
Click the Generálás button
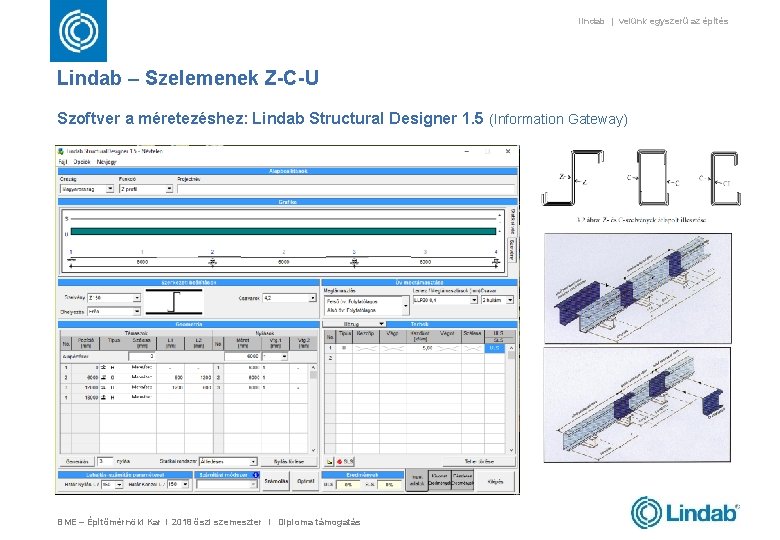click(x=78, y=461)
